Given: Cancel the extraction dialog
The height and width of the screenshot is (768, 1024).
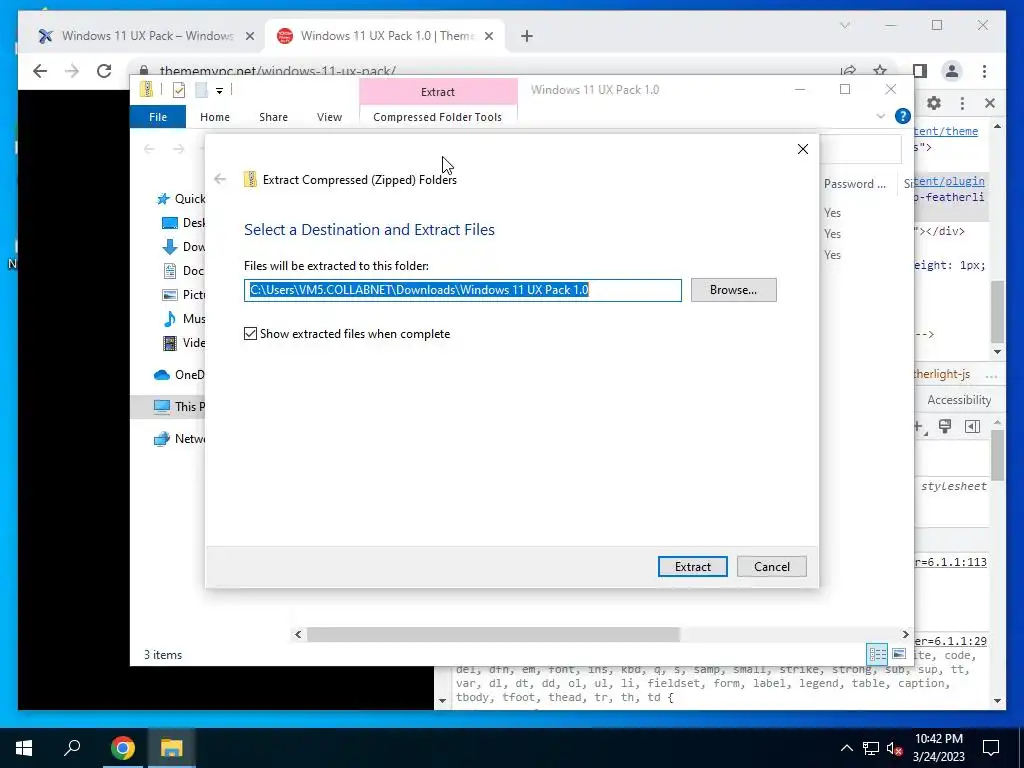Looking at the screenshot, I should 771,566.
